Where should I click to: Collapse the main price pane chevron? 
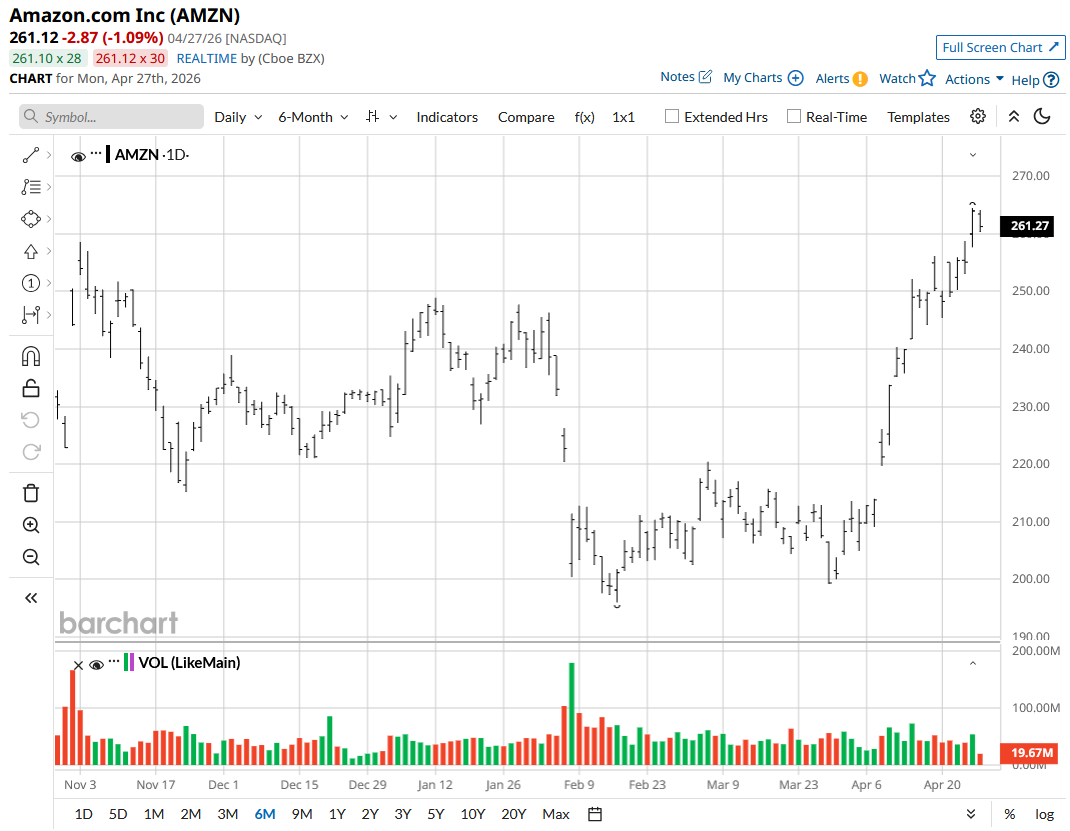pyautogui.click(x=973, y=155)
